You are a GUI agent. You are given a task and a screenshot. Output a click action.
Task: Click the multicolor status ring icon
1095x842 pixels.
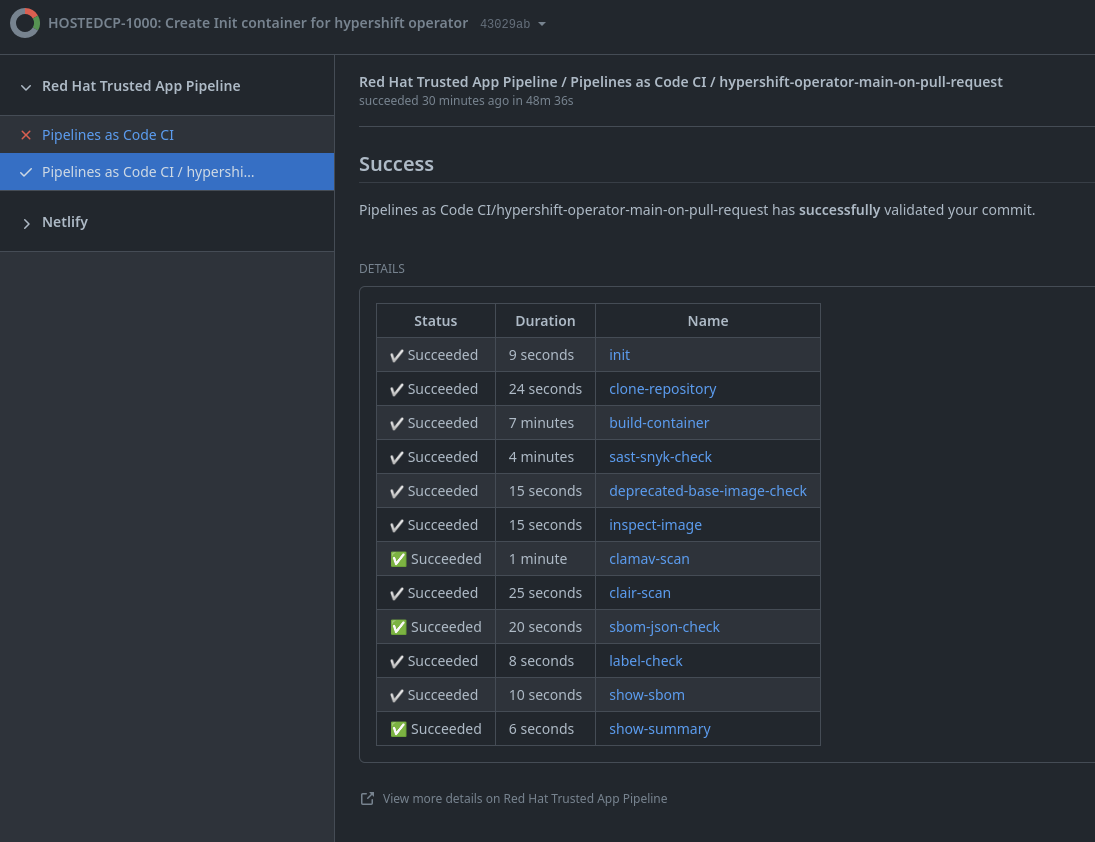pyautogui.click(x=25, y=23)
